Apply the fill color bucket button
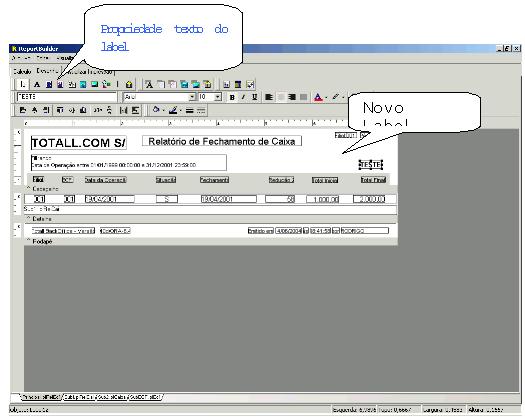 tap(156, 110)
